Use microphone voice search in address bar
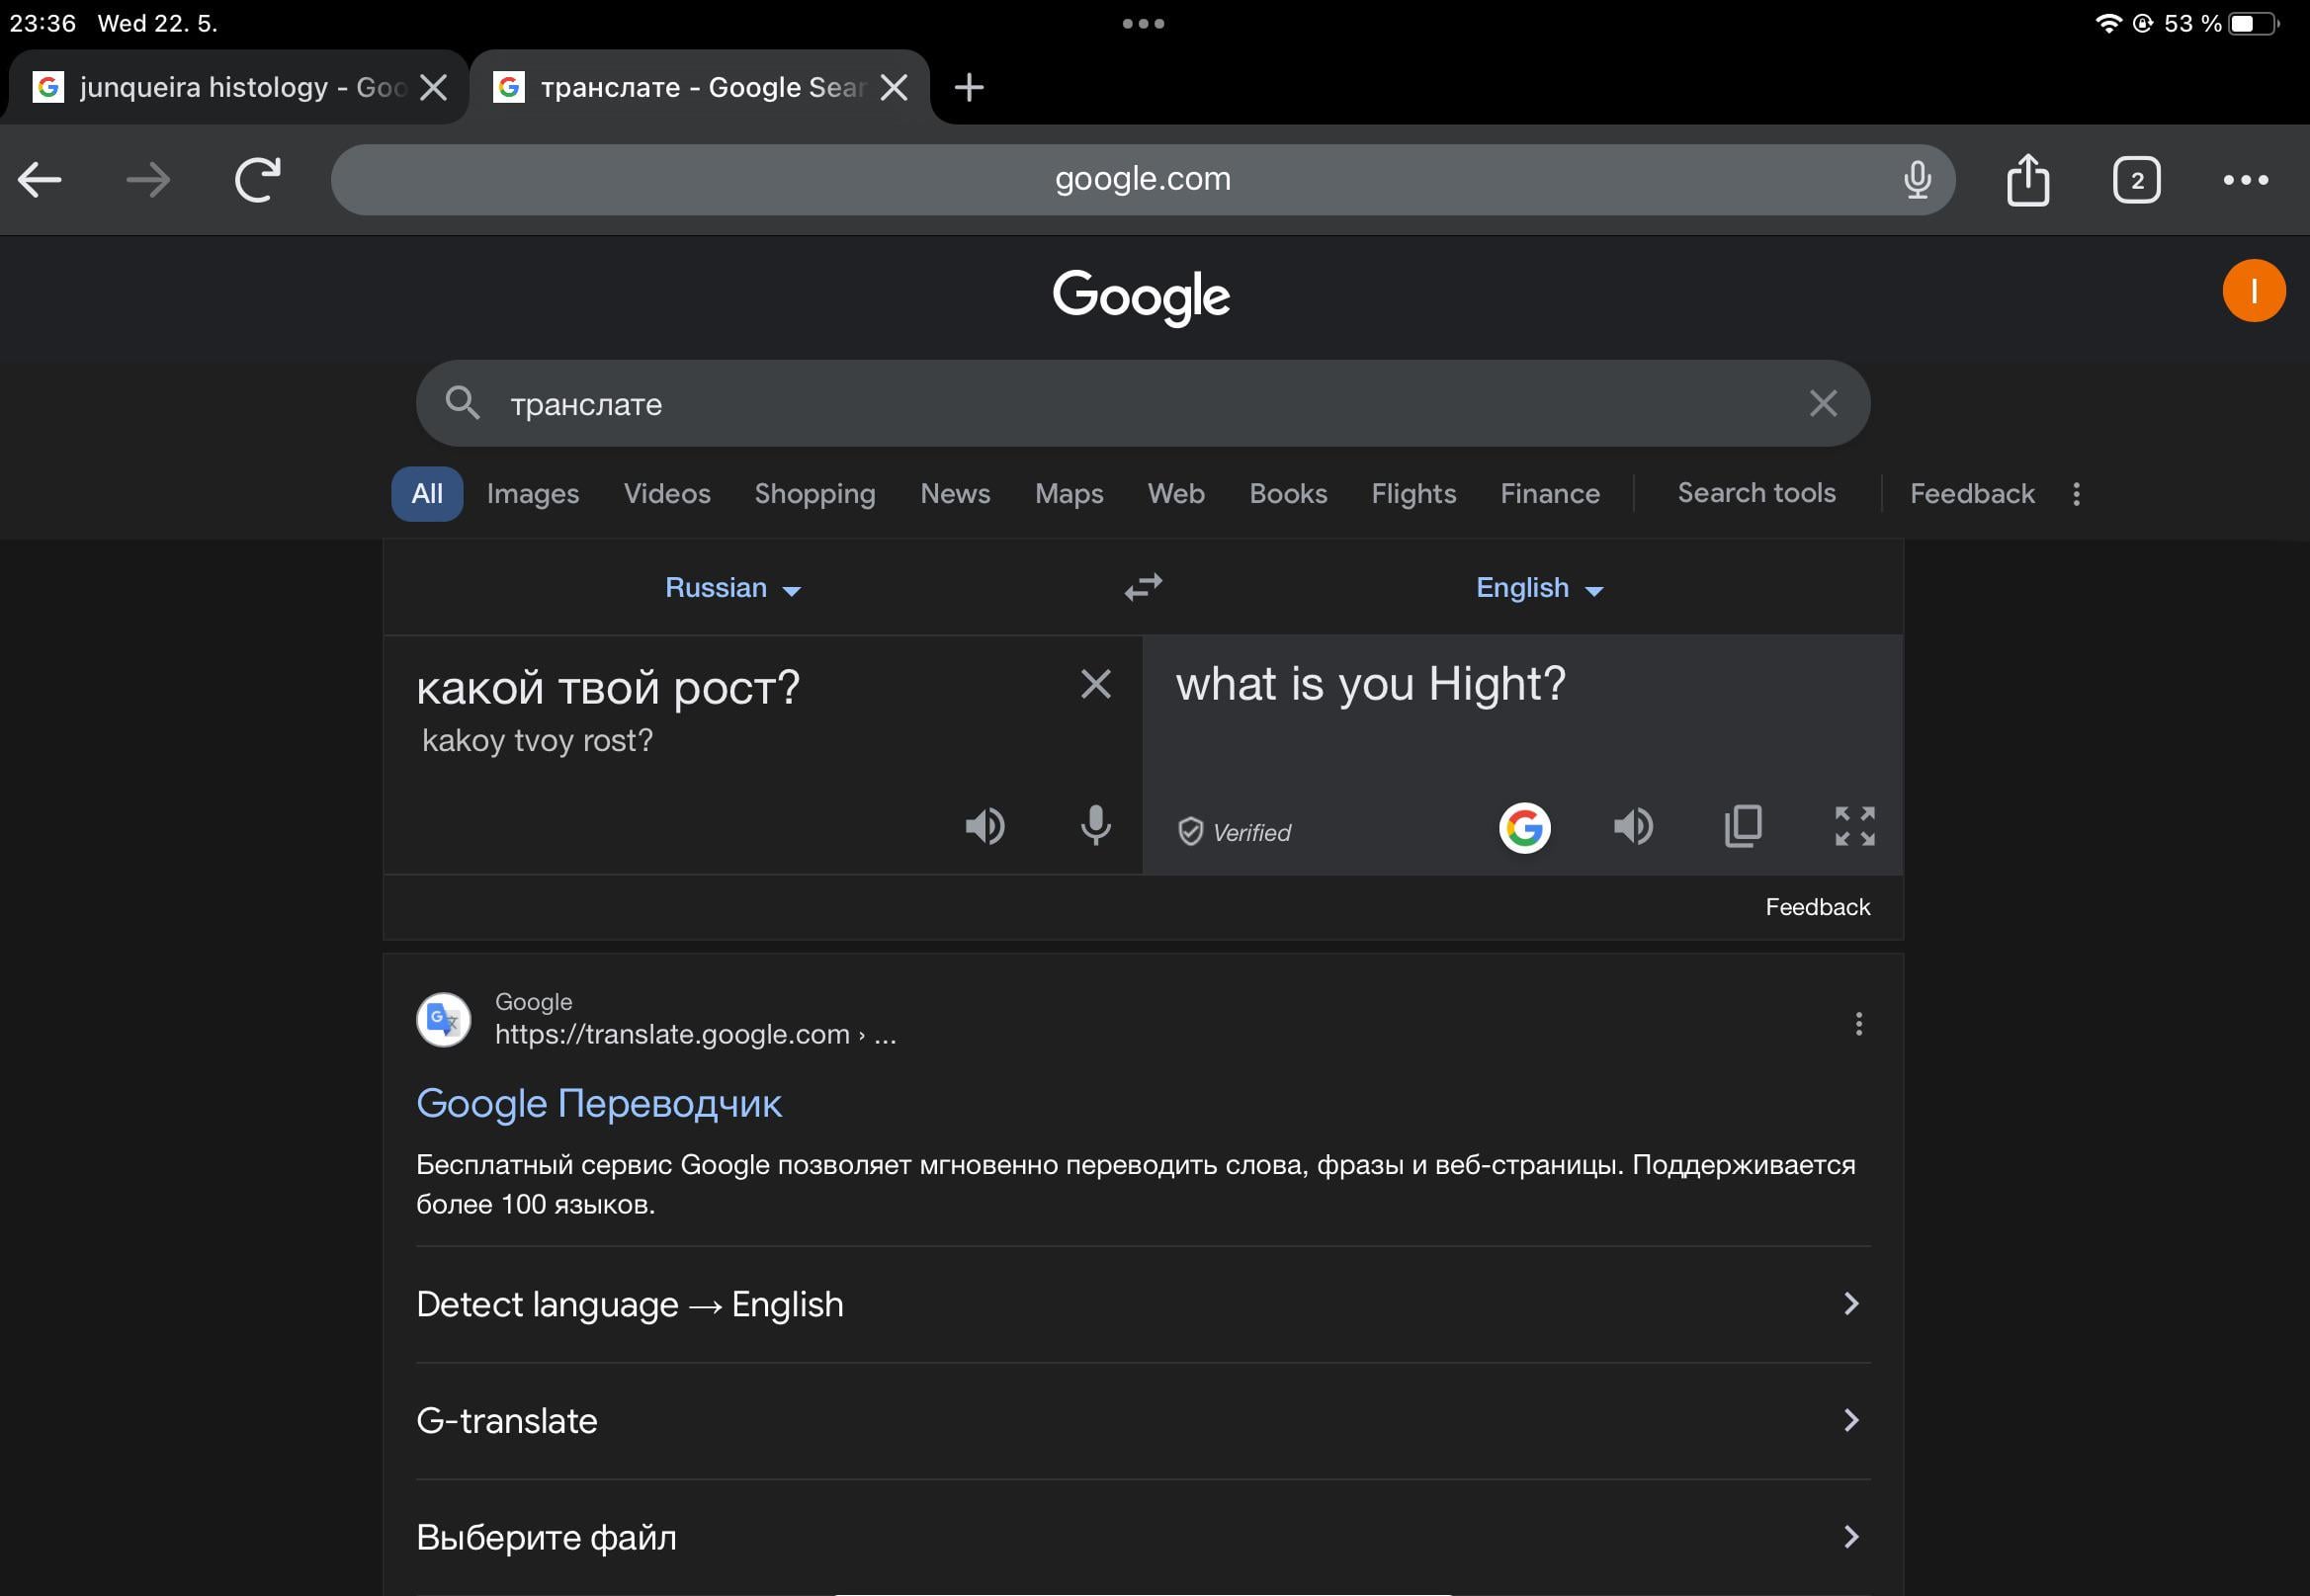 click(1917, 179)
